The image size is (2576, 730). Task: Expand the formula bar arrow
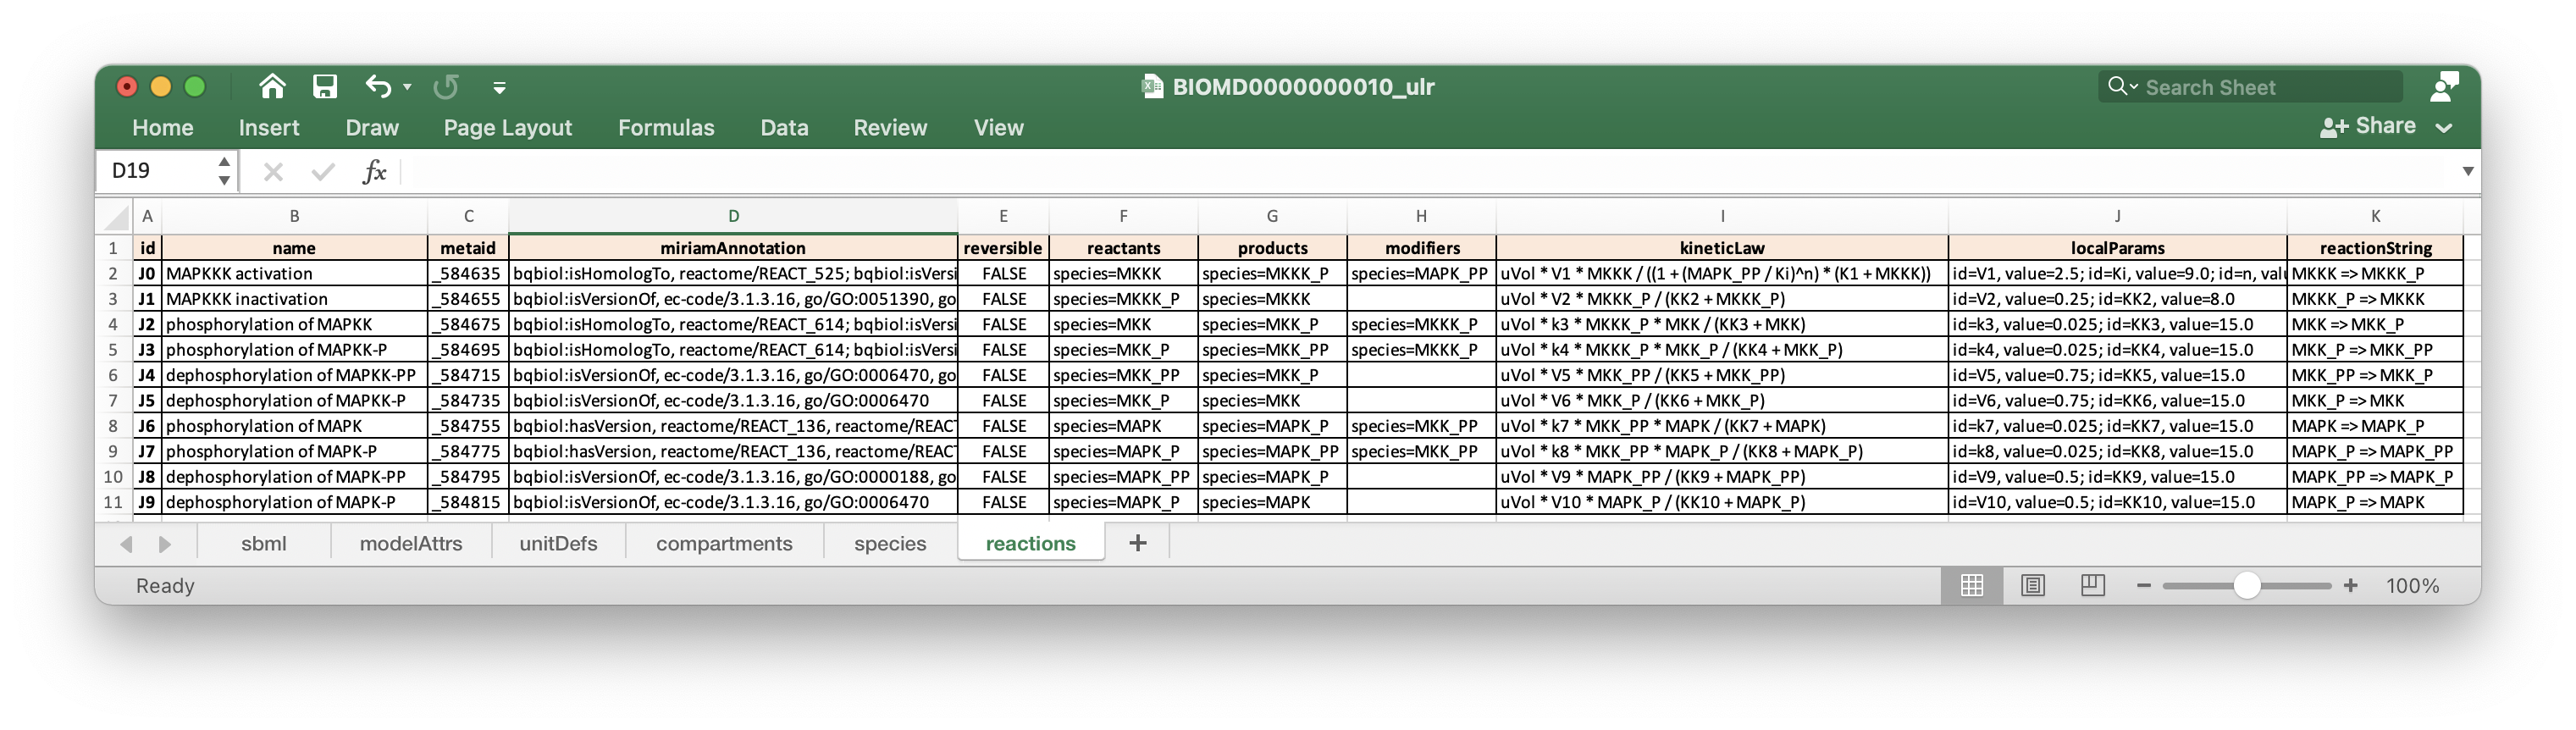(2468, 171)
